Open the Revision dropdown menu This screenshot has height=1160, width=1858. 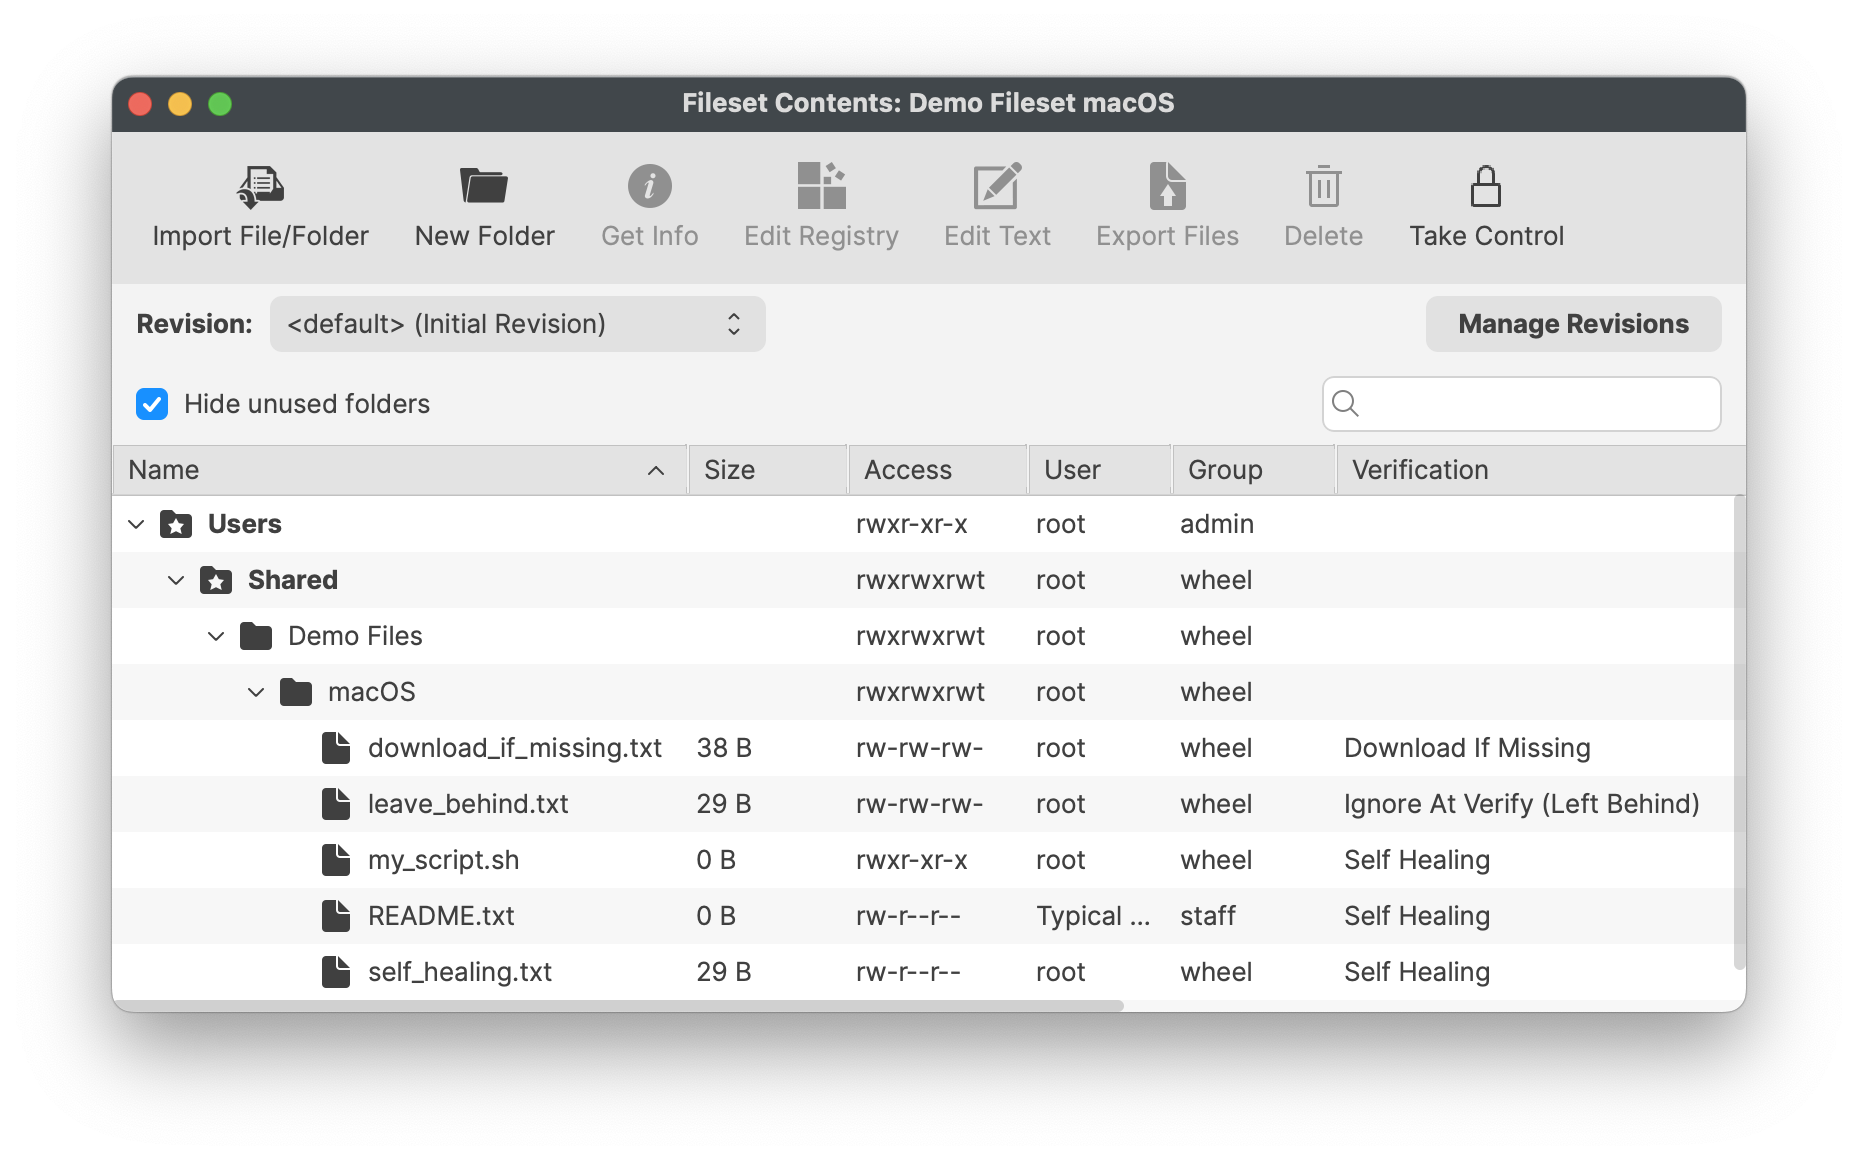pyautogui.click(x=518, y=324)
